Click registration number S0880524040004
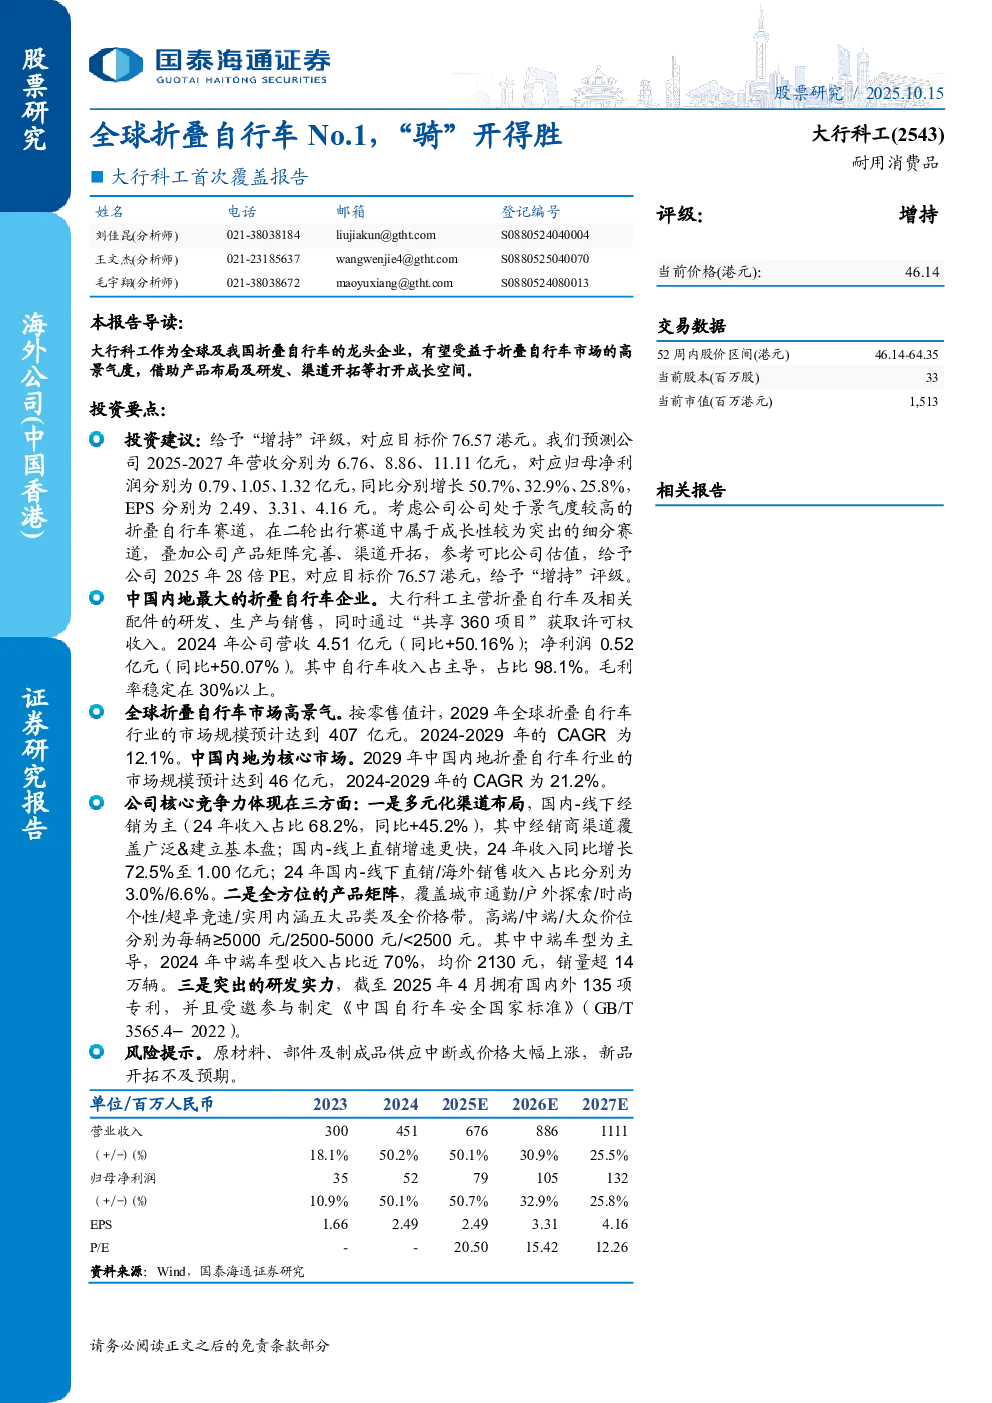This screenshot has width=992, height=1403. click(x=545, y=235)
